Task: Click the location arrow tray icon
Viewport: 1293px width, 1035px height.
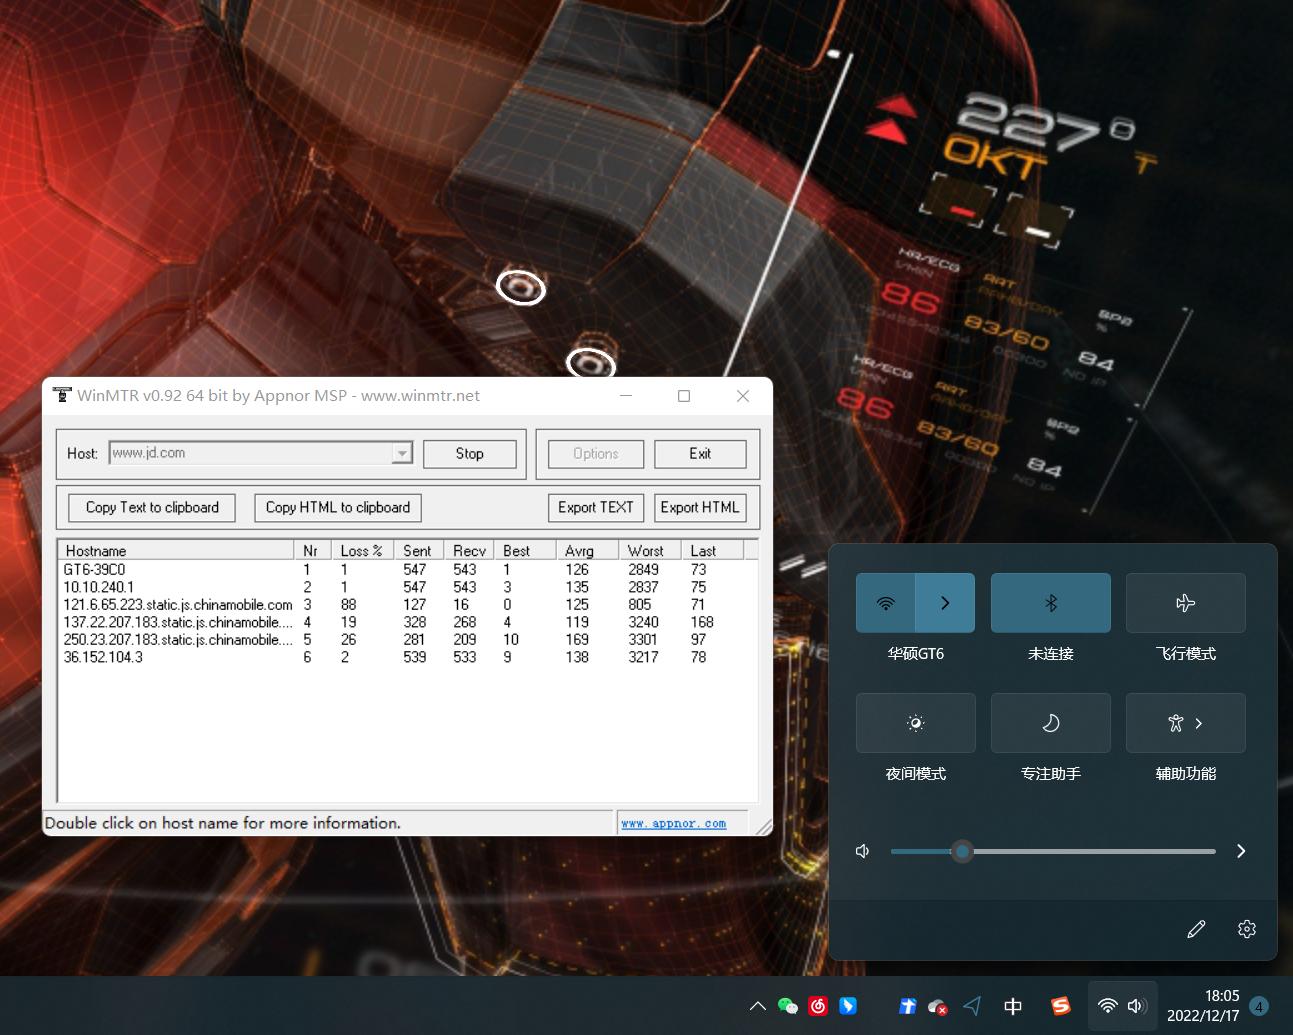Action: point(972,1006)
